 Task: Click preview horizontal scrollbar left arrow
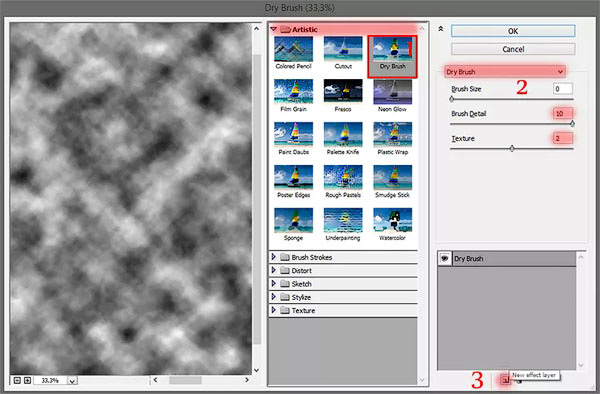click(155, 380)
